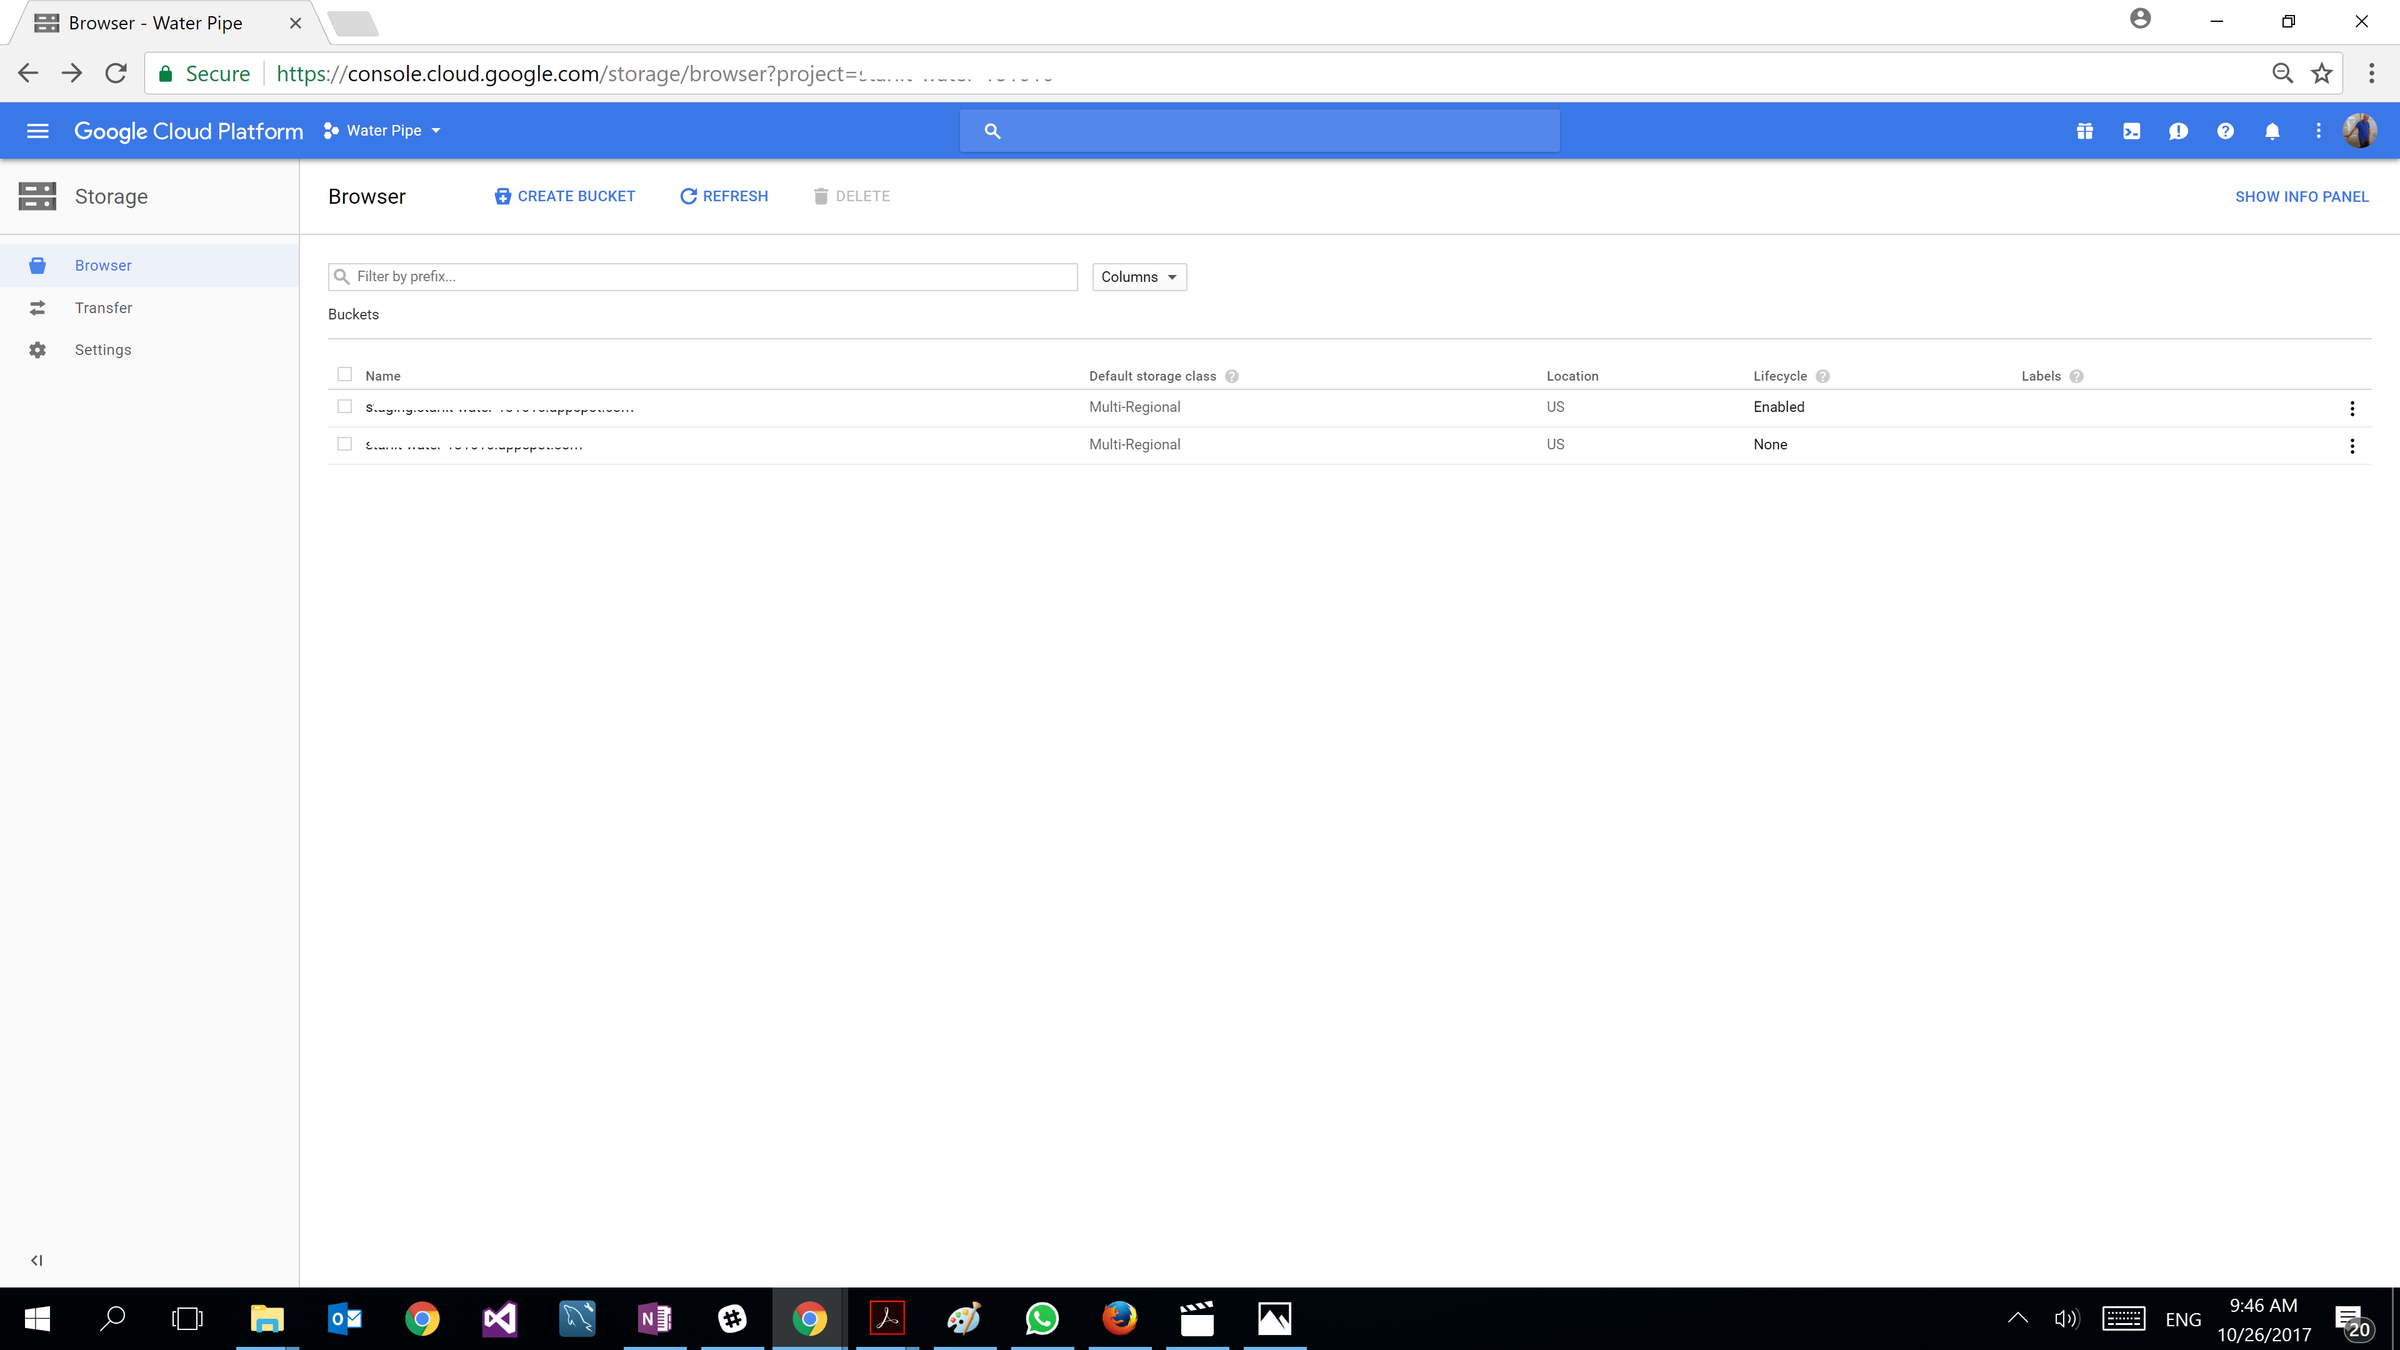Open the staging appspot bucket link
This screenshot has height=1350, width=2400.
pos(499,407)
